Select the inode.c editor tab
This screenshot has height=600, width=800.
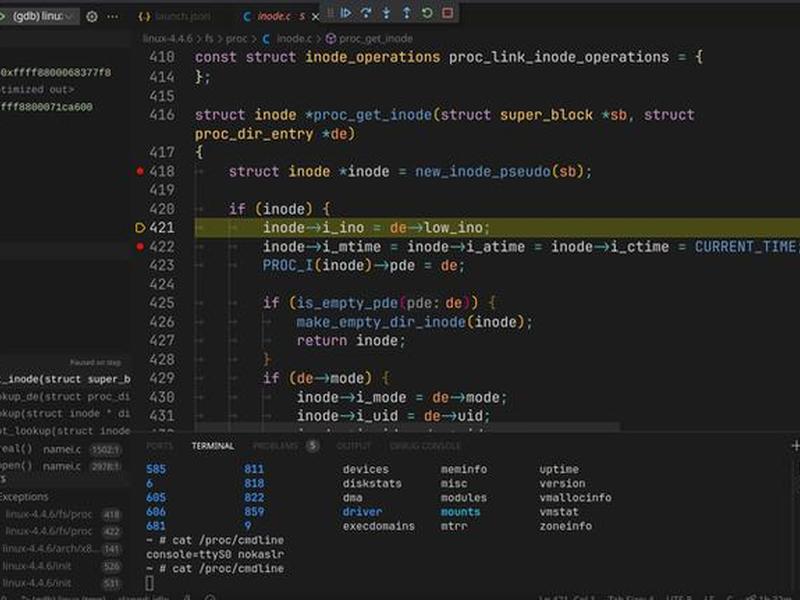273,16
